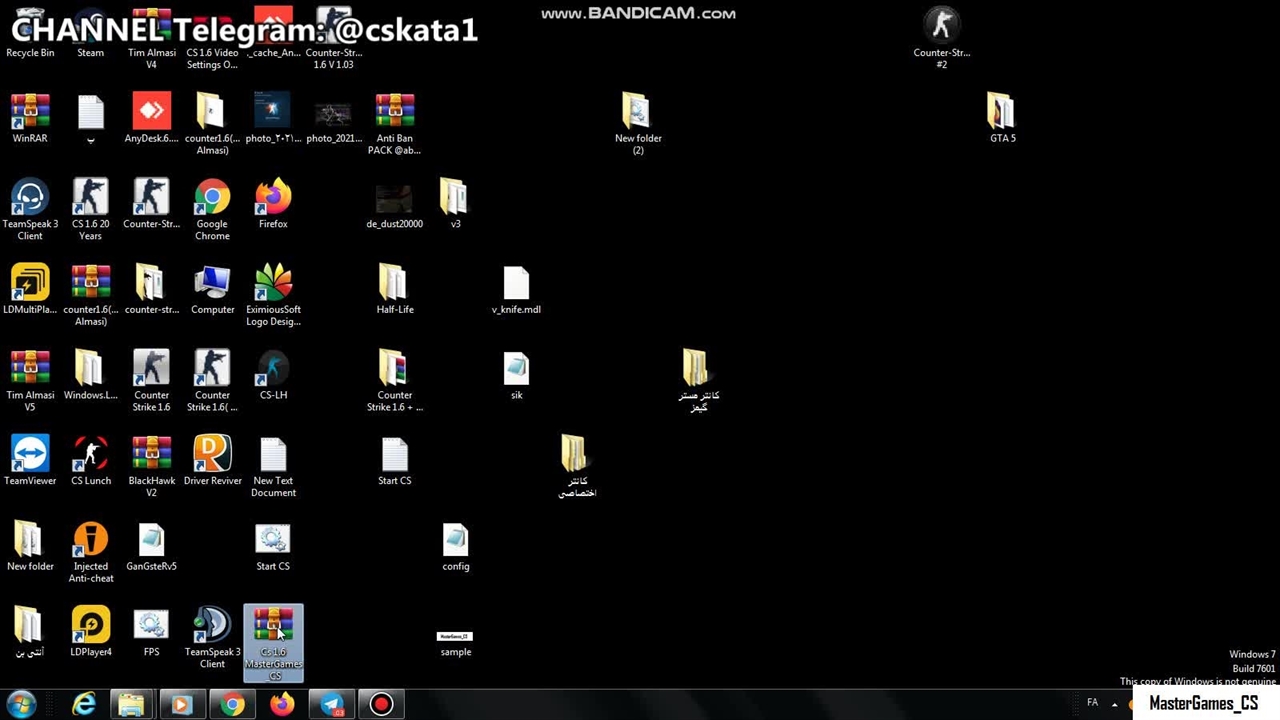Open the Steam desktop shortcut
The image size is (1280, 720).
pos(90,35)
